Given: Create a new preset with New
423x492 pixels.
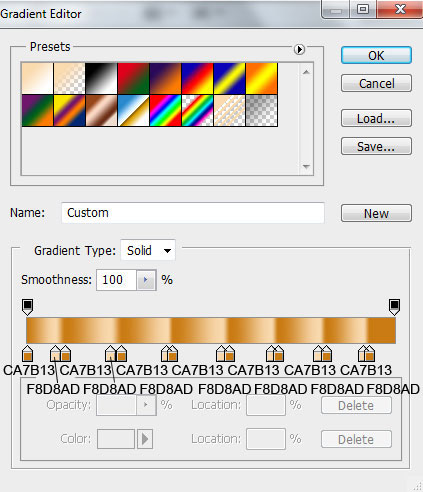Looking at the screenshot, I should coord(376,213).
